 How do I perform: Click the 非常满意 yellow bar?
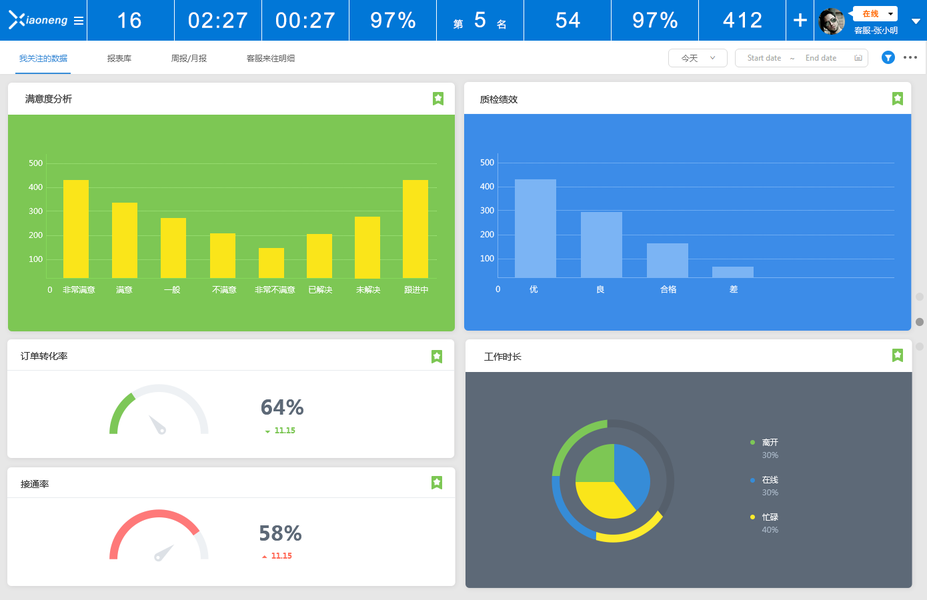76,229
